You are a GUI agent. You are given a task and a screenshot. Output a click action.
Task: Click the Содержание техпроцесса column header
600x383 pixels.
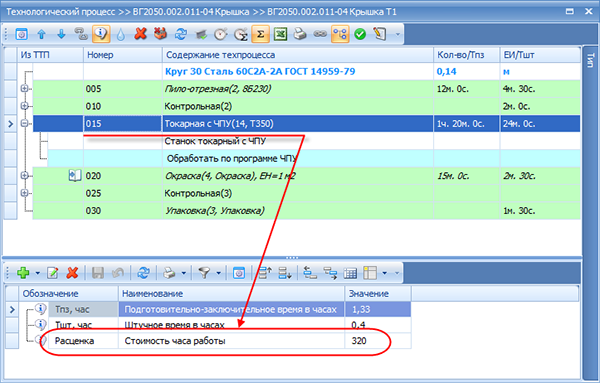[298, 55]
